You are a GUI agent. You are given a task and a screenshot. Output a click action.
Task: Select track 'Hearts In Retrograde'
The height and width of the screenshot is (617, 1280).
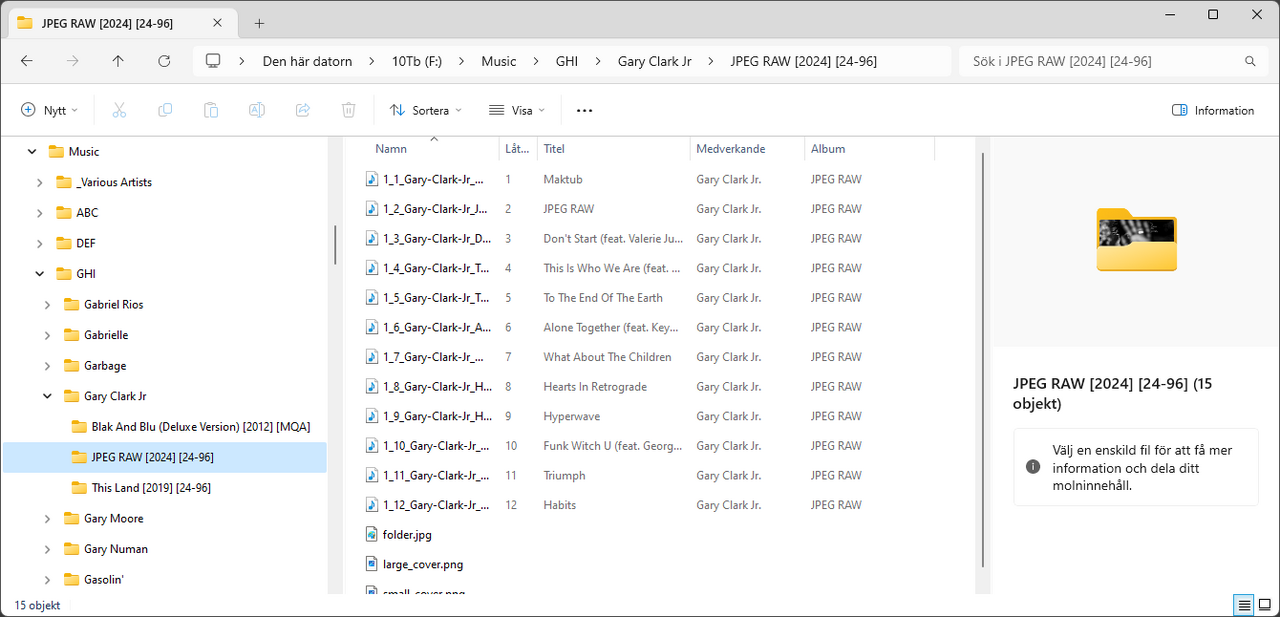(x=594, y=386)
